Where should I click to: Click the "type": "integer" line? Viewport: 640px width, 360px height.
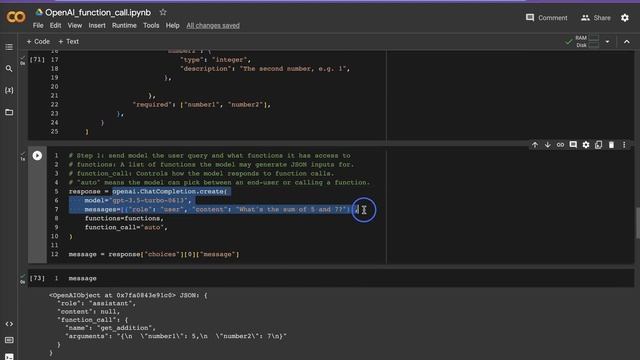216,60
